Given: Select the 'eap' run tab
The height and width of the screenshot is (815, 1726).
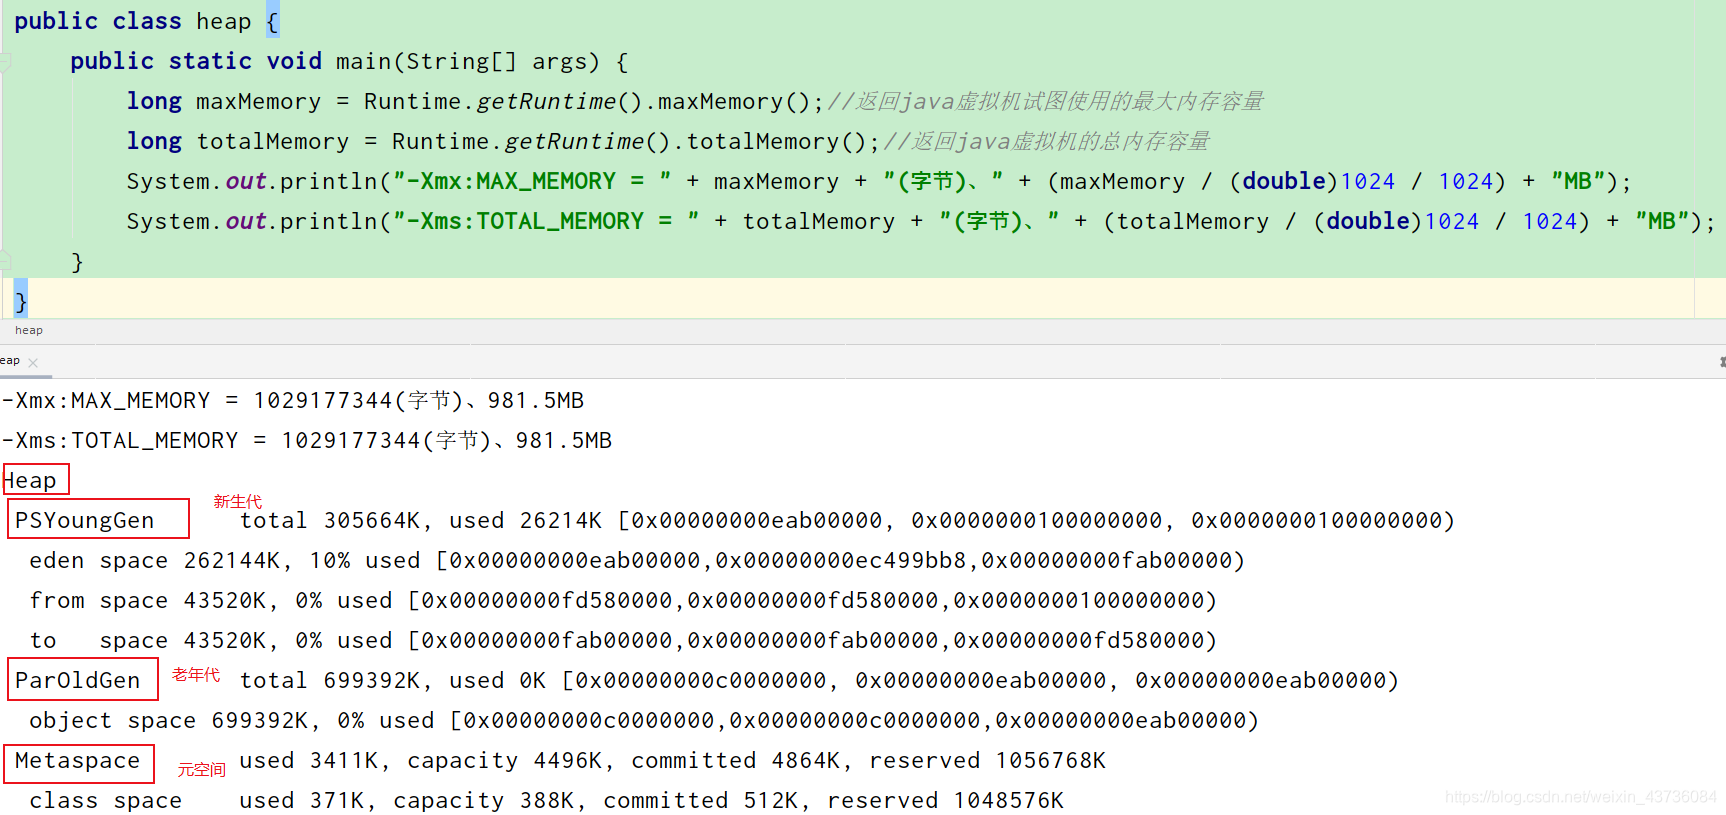Looking at the screenshot, I should click(x=10, y=361).
